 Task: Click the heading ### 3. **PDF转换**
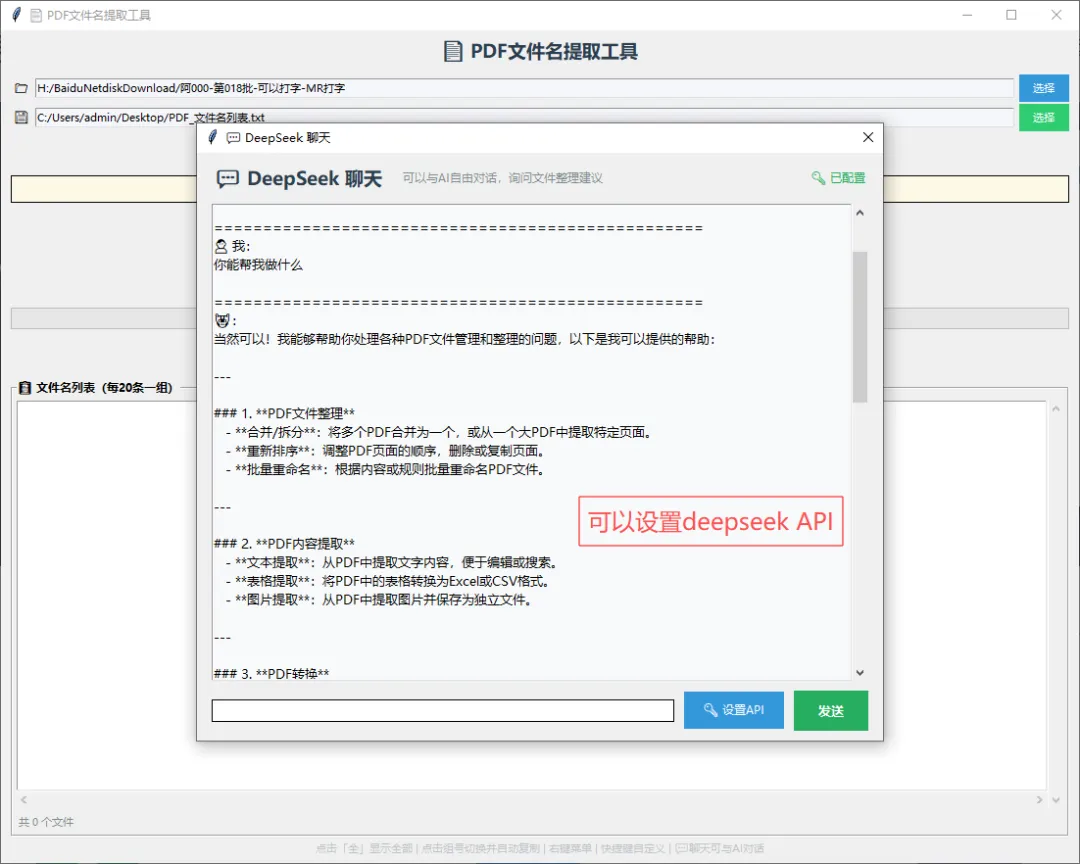point(271,673)
